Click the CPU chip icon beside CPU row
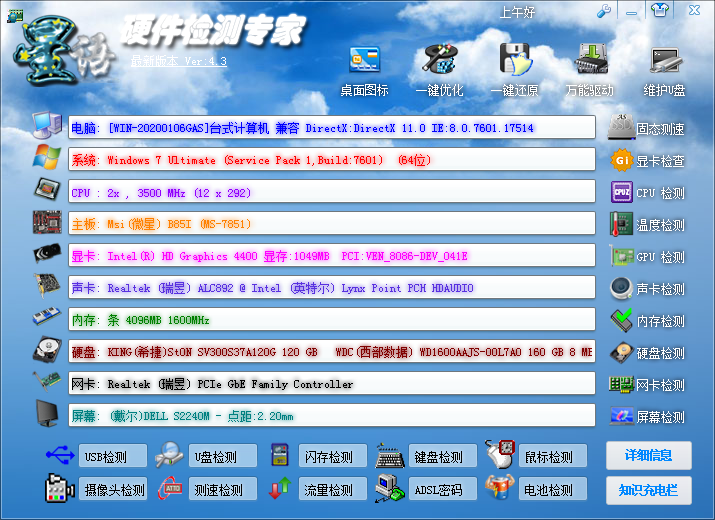The image size is (715, 520). [47, 189]
